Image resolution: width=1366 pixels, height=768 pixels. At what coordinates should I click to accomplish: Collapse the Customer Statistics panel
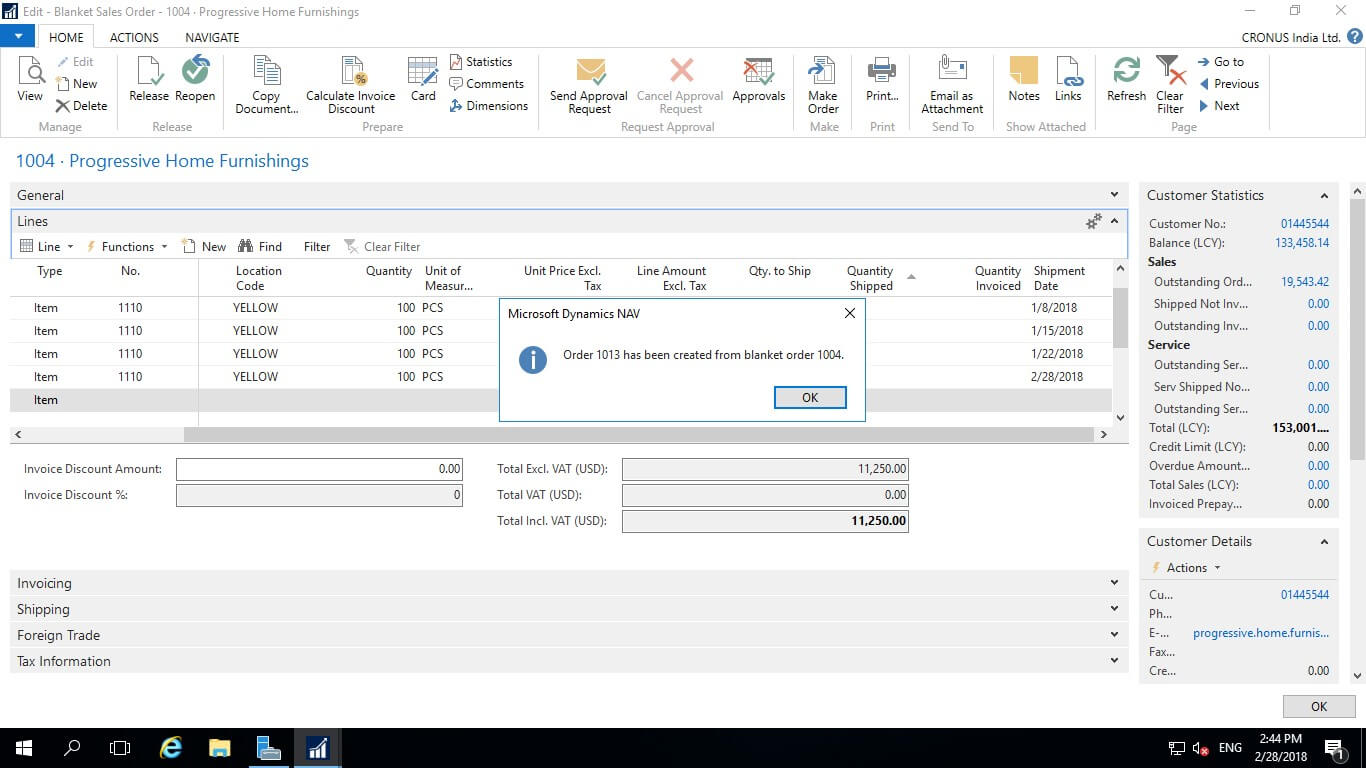pos(1324,196)
